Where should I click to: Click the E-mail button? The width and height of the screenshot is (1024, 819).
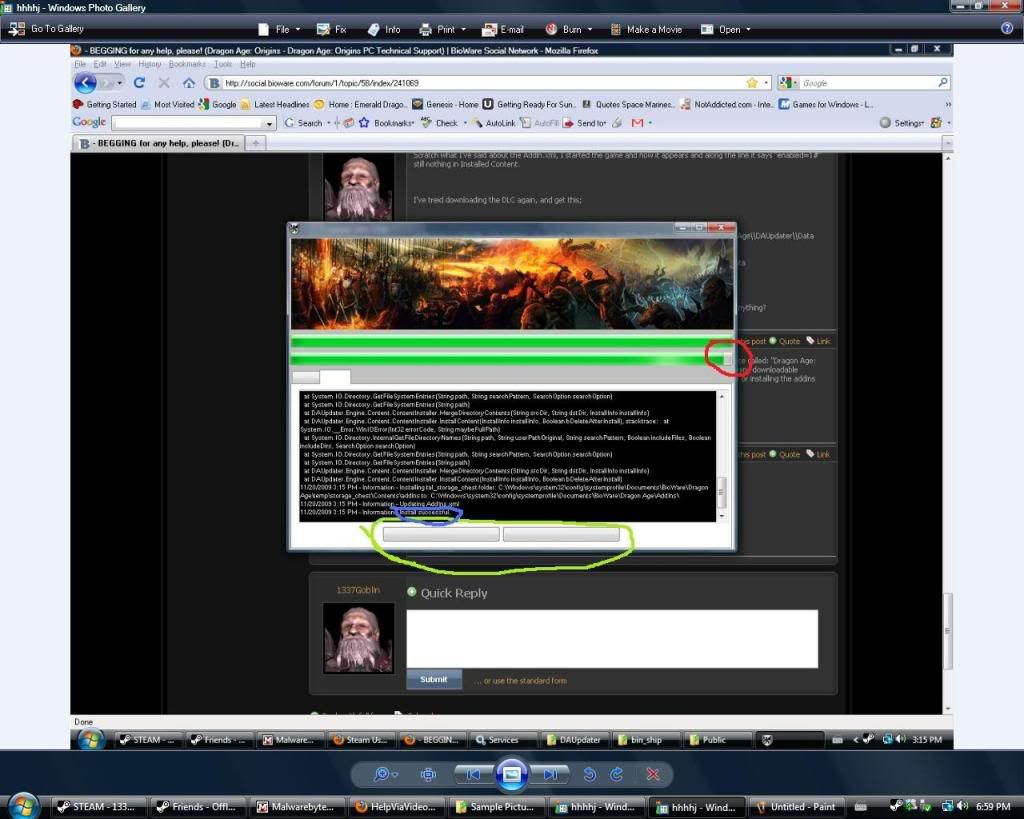tap(503, 29)
